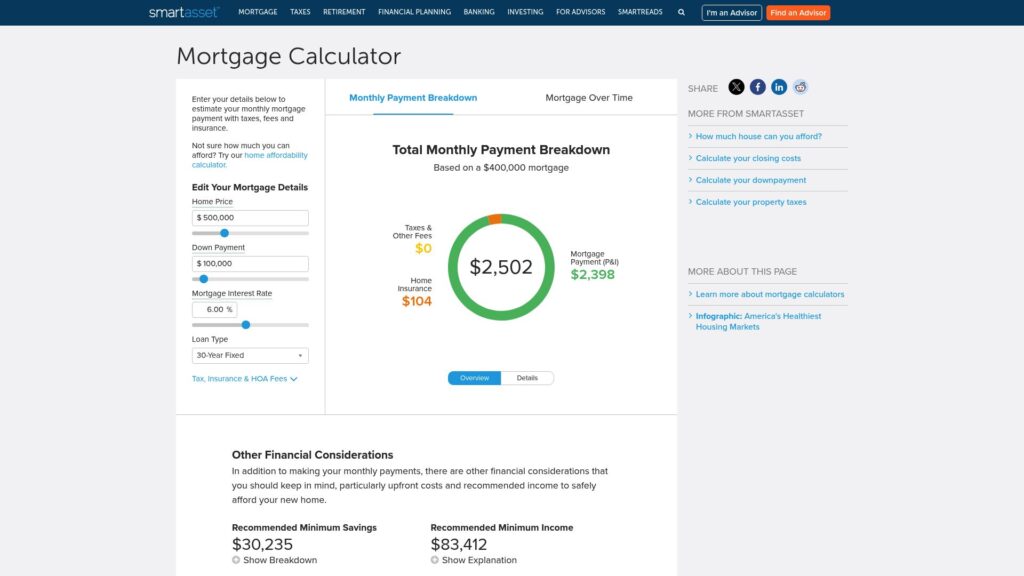This screenshot has height=576, width=1024.
Task: Click the Home Price input field
Action: 250,218
